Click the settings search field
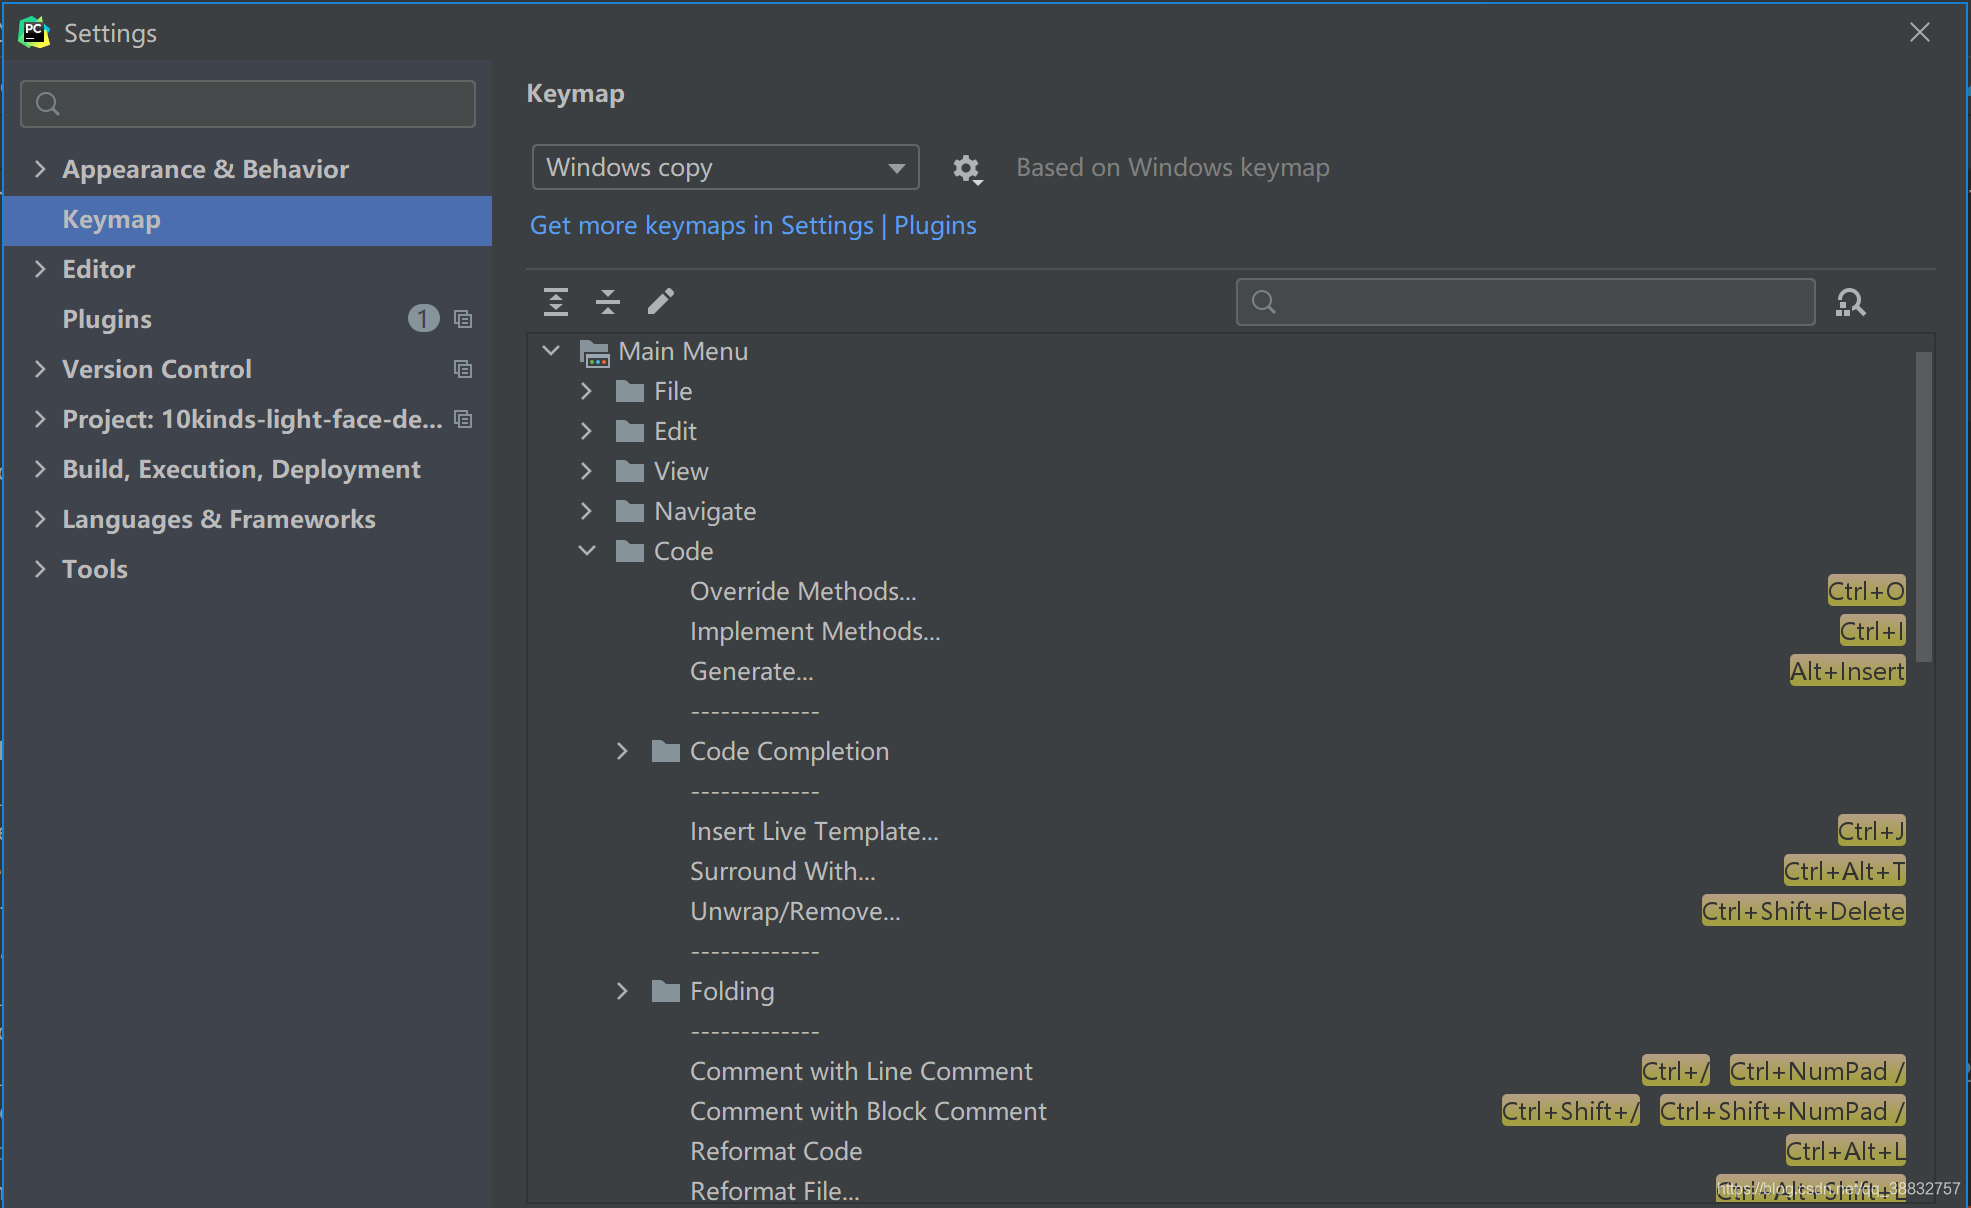1971x1208 pixels. pos(248,104)
